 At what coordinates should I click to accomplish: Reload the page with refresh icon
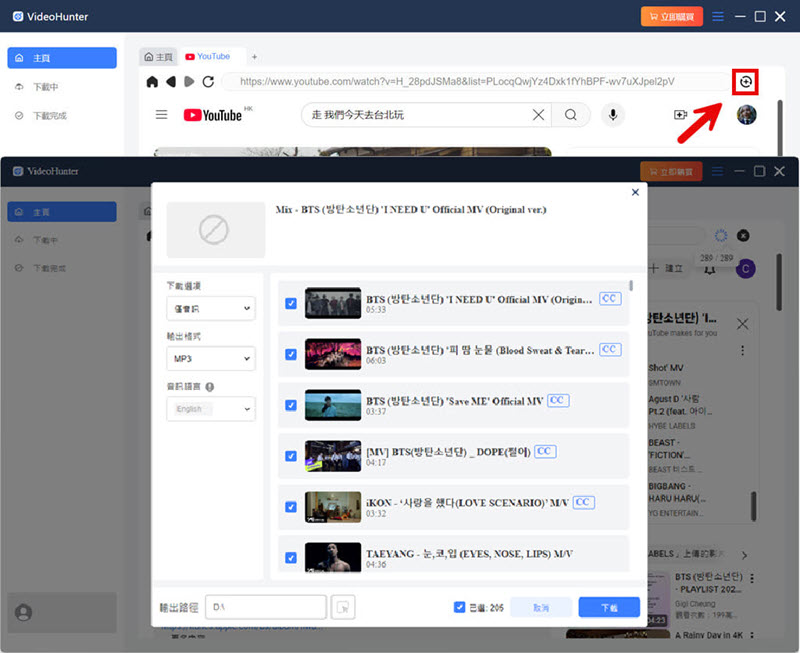click(208, 82)
